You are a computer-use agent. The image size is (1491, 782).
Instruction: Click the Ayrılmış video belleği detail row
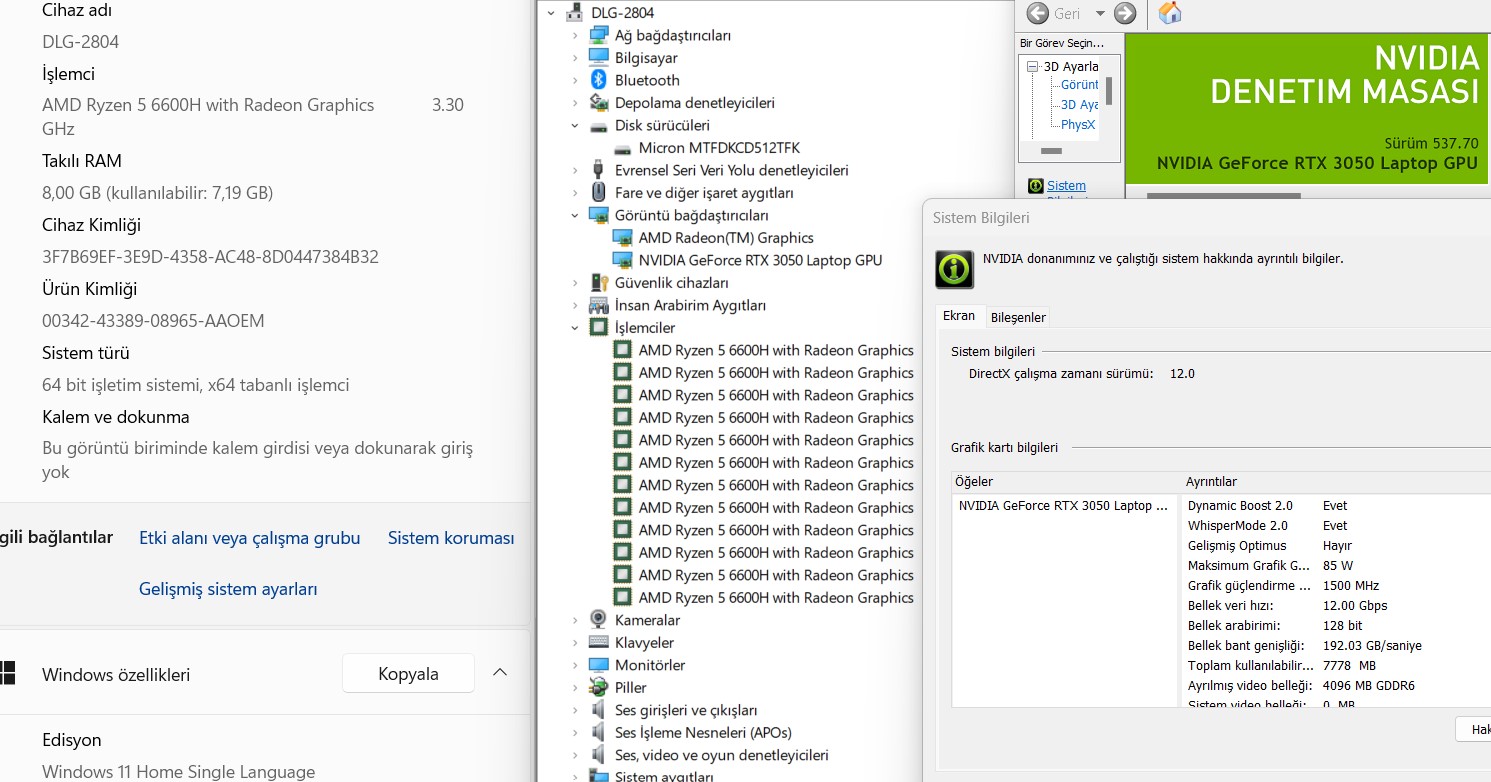coord(1336,686)
